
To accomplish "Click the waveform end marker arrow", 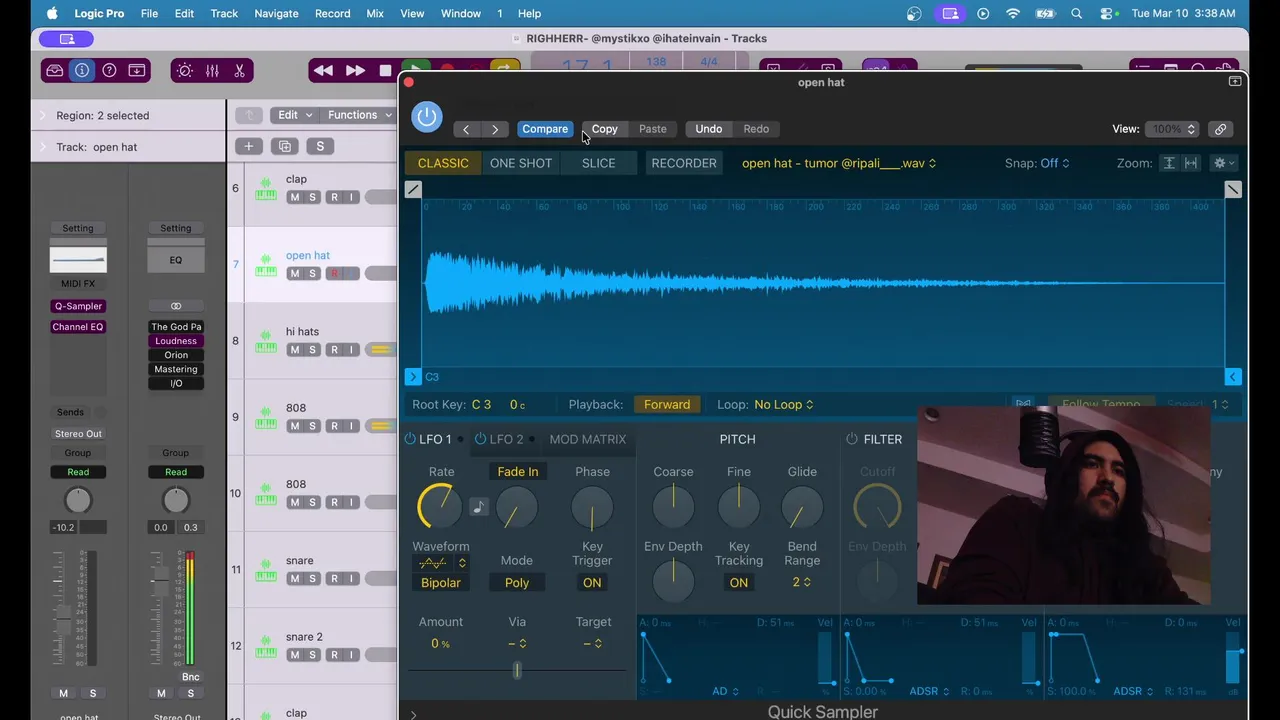I will click(x=1232, y=377).
